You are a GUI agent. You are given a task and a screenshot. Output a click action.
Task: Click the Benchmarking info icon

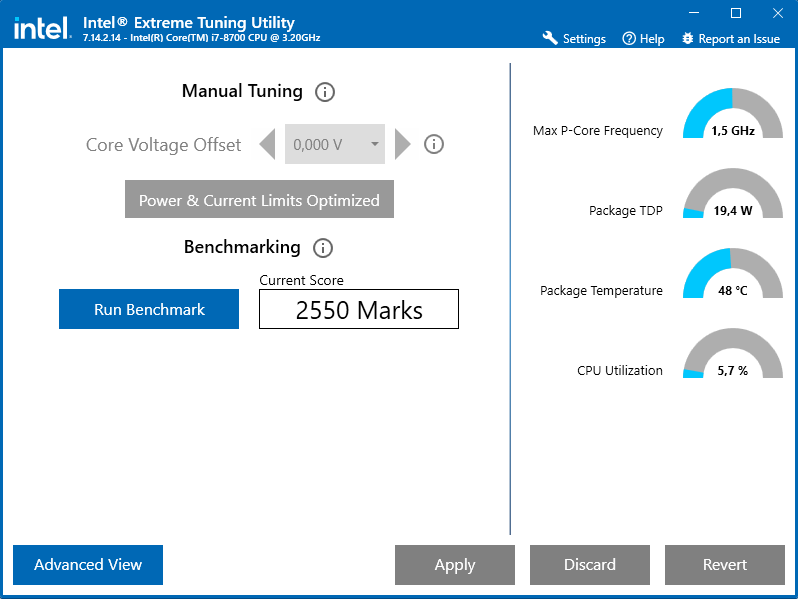tap(323, 248)
